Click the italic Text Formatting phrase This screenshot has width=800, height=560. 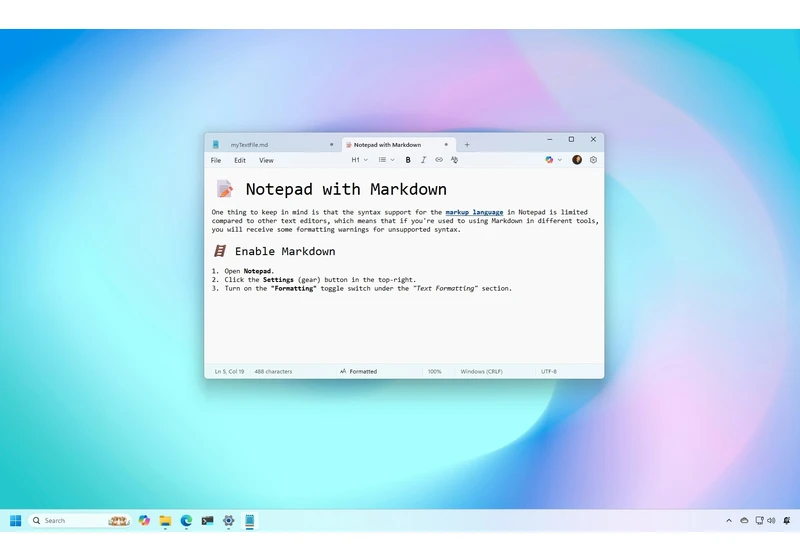pos(445,289)
